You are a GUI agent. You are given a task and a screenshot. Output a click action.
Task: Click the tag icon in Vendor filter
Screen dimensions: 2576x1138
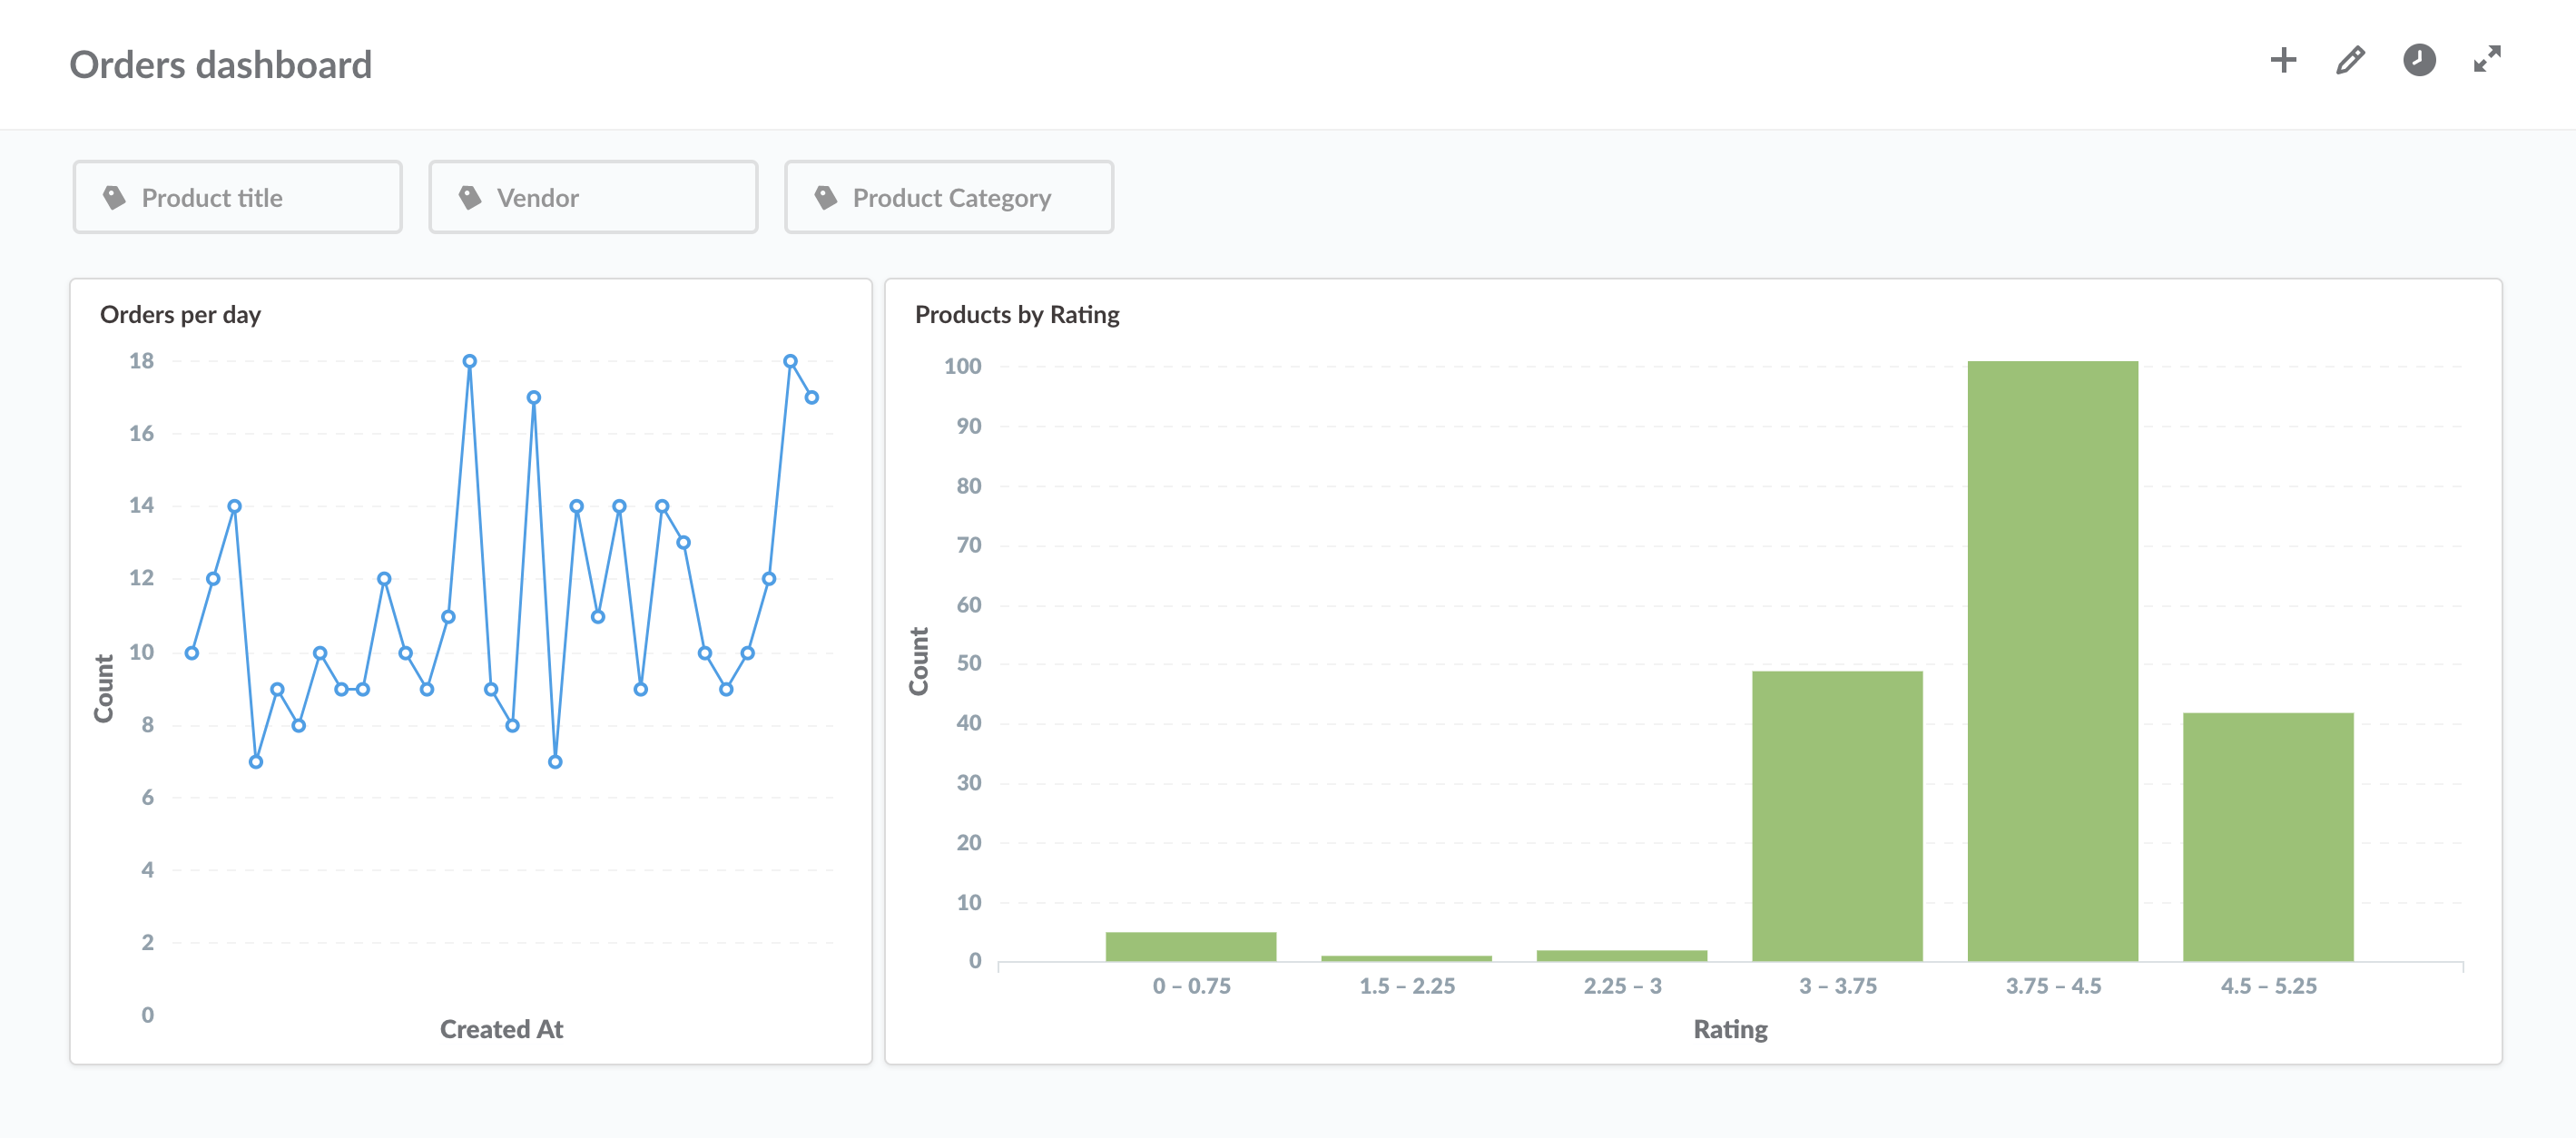click(x=470, y=196)
